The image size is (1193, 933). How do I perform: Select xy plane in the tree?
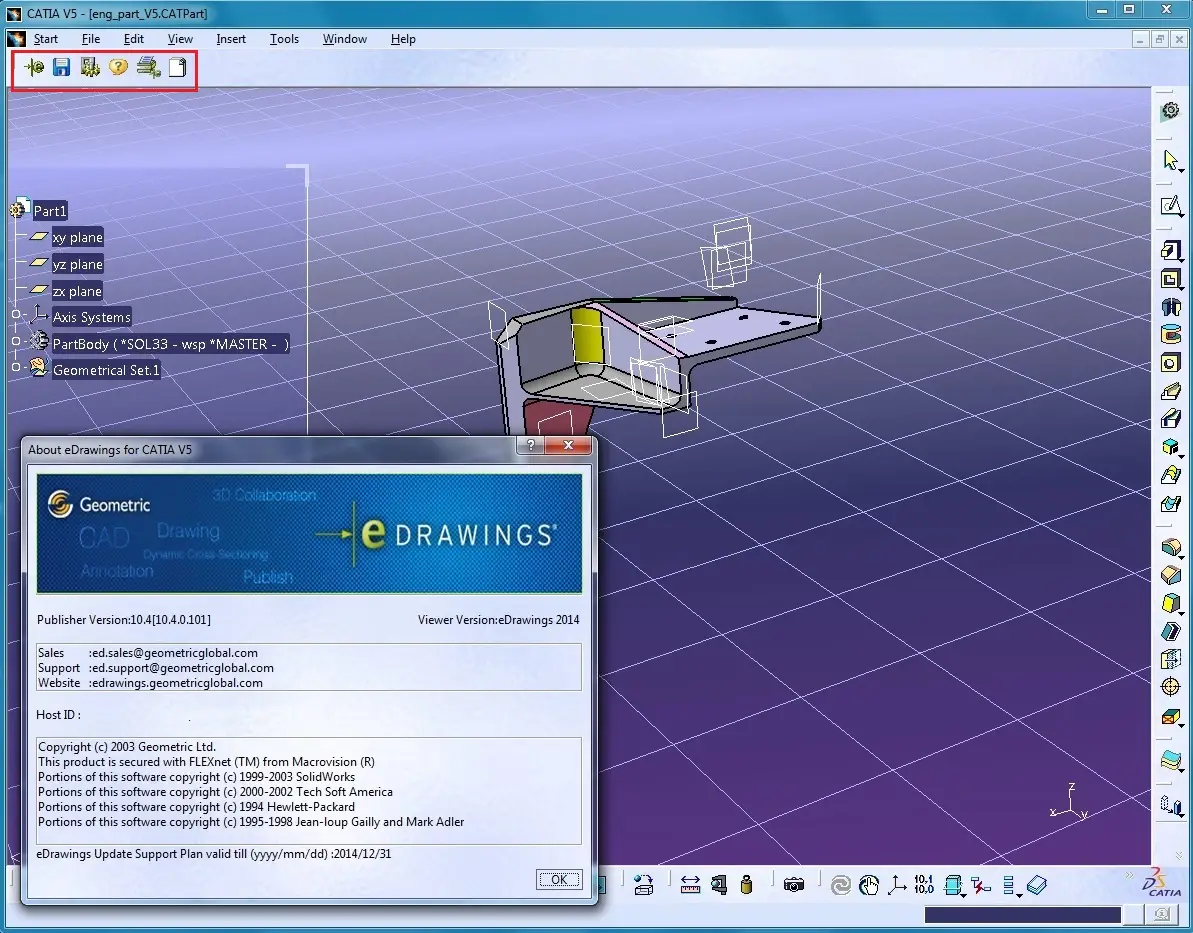coord(77,237)
